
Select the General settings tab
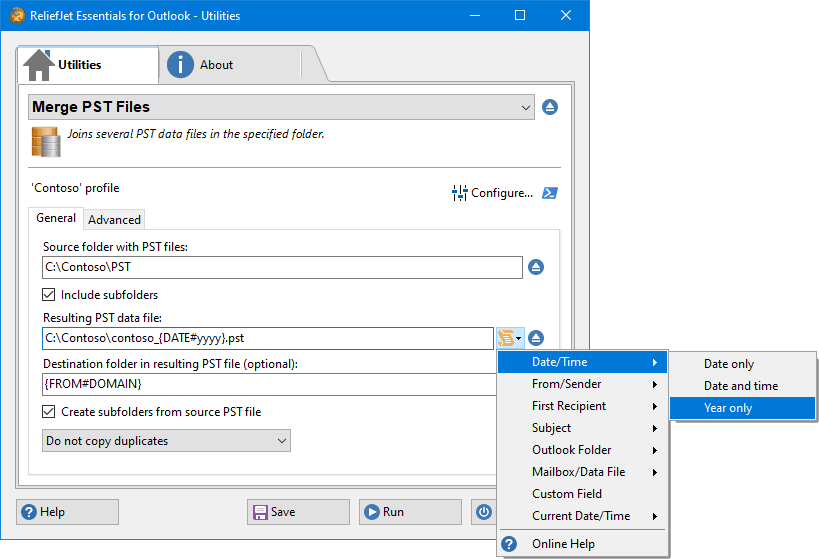pos(56,218)
